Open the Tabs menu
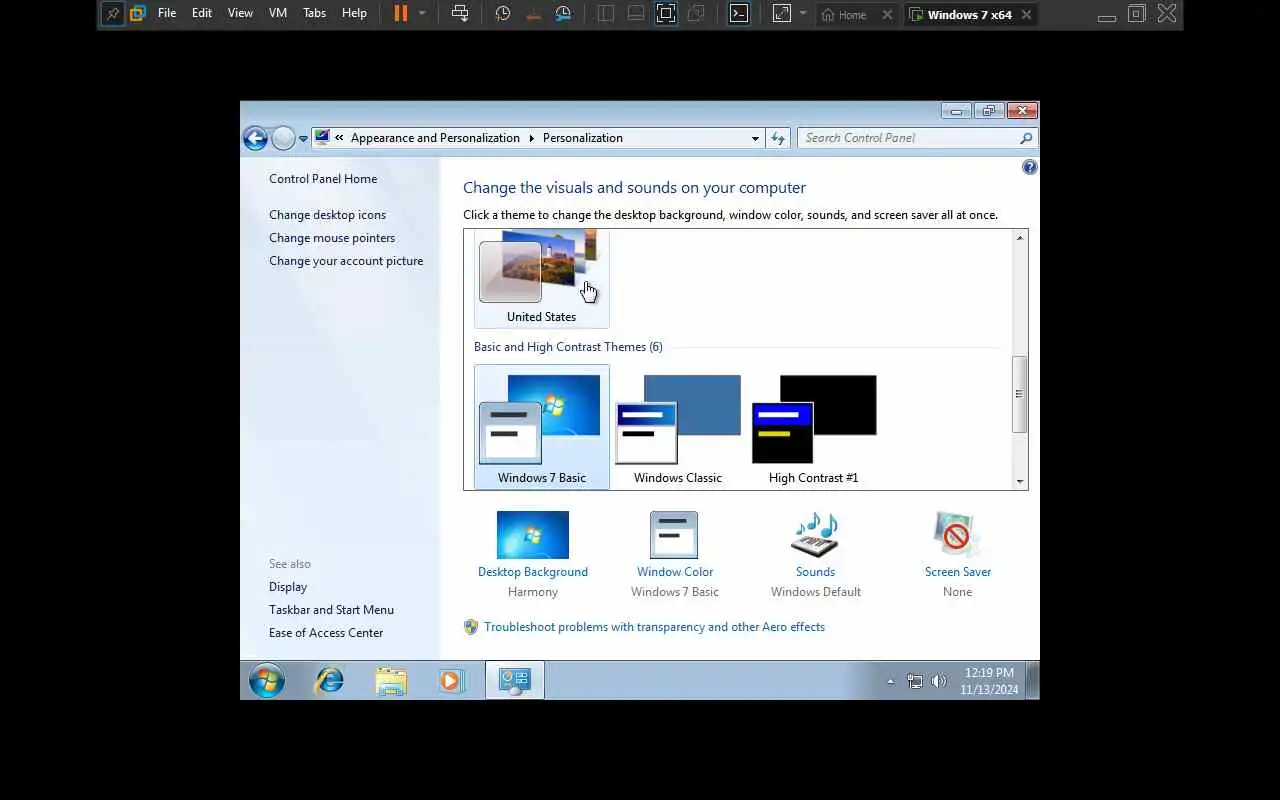1280x800 pixels. (x=315, y=13)
